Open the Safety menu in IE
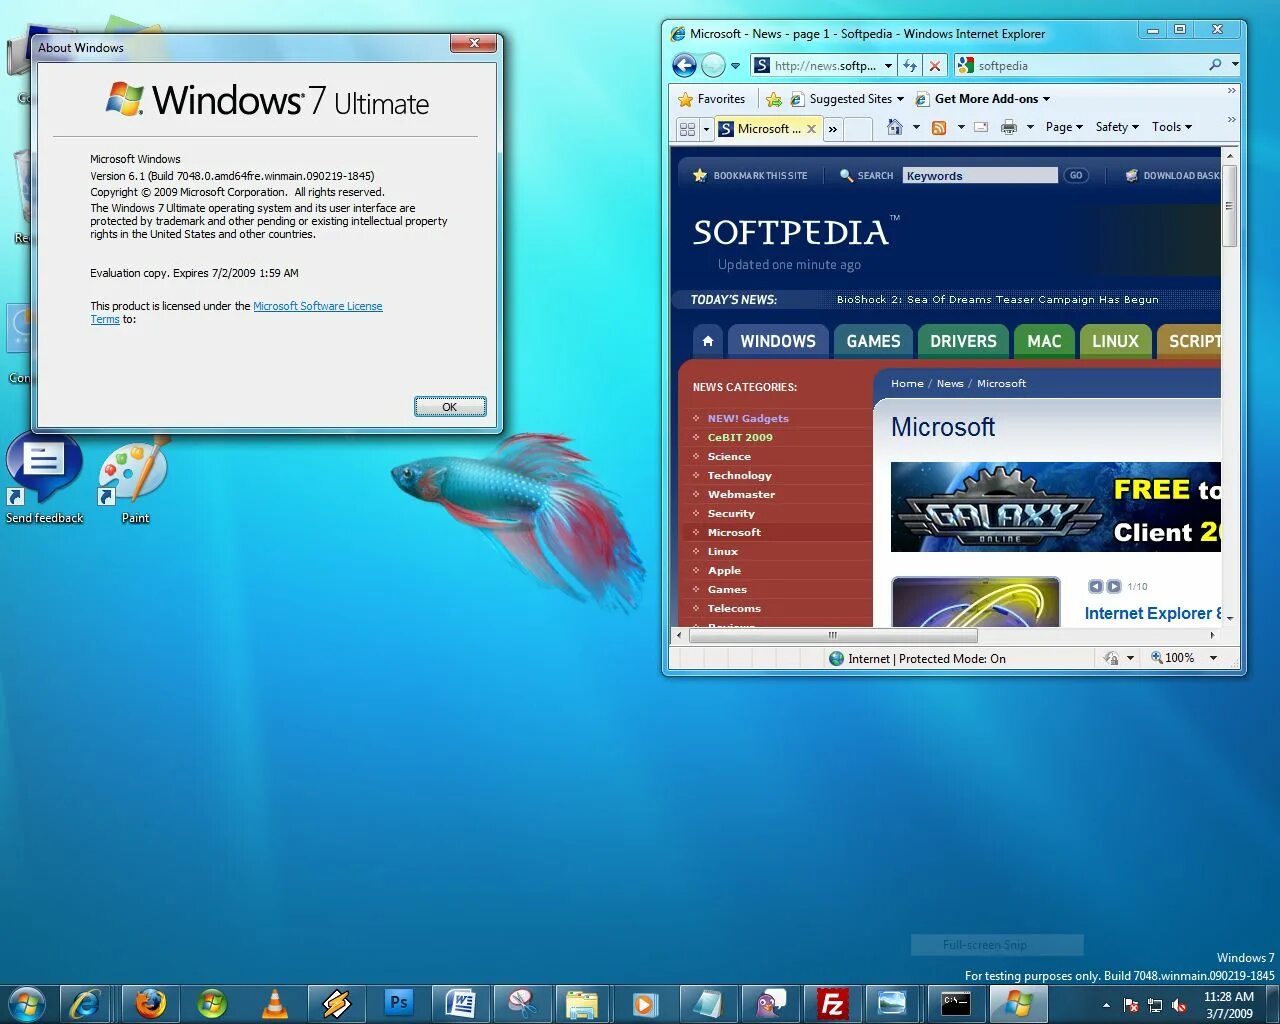Image resolution: width=1280 pixels, height=1024 pixels. point(1117,127)
